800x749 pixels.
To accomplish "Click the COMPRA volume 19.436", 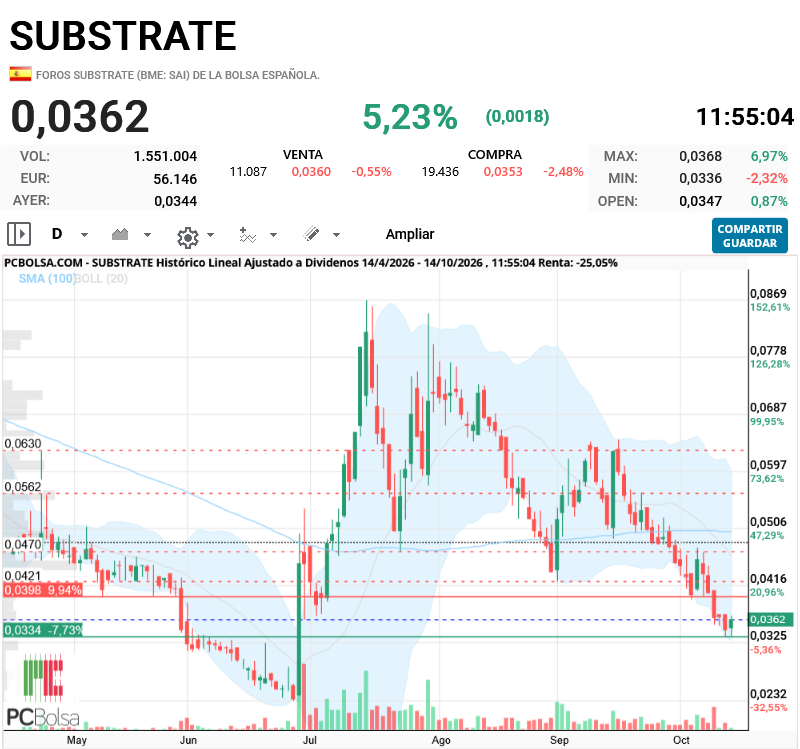I will (440, 172).
